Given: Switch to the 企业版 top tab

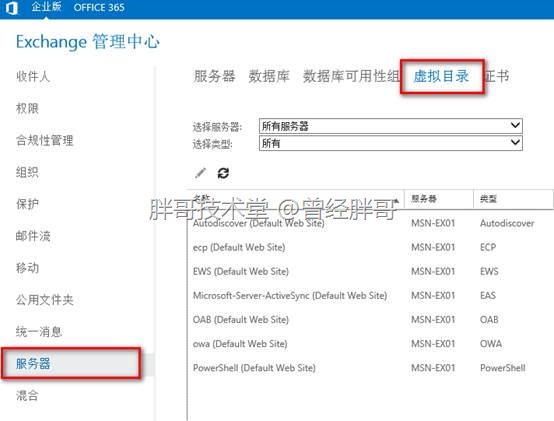Looking at the screenshot, I should point(46,7).
